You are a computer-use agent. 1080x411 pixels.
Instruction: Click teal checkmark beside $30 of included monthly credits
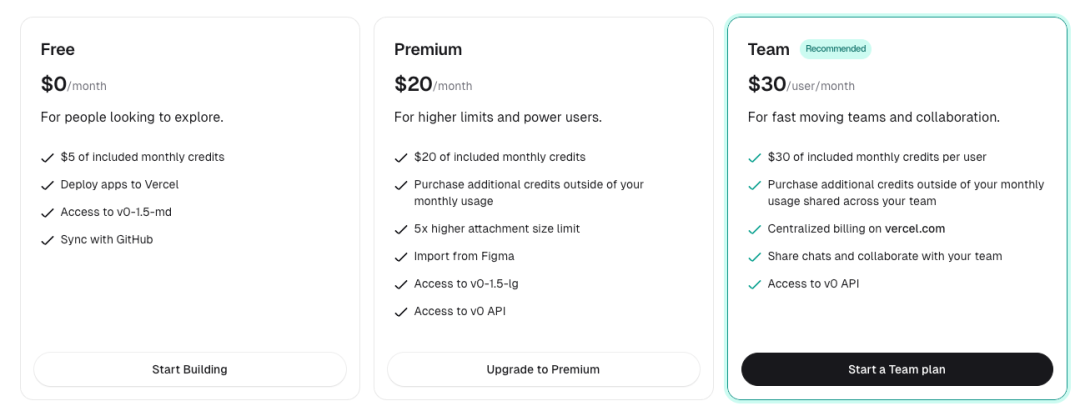754,158
